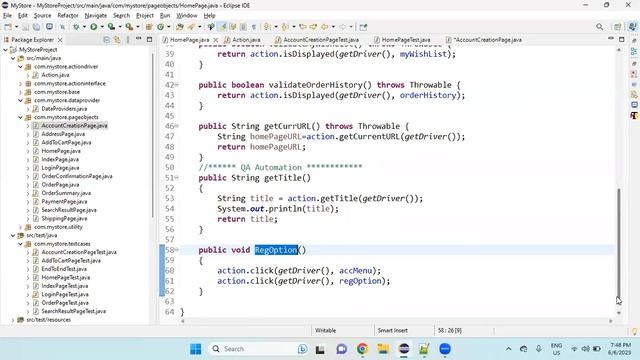The height and width of the screenshot is (360, 640).
Task: Click the editor horizontal scrollbar
Action: coord(396,321)
